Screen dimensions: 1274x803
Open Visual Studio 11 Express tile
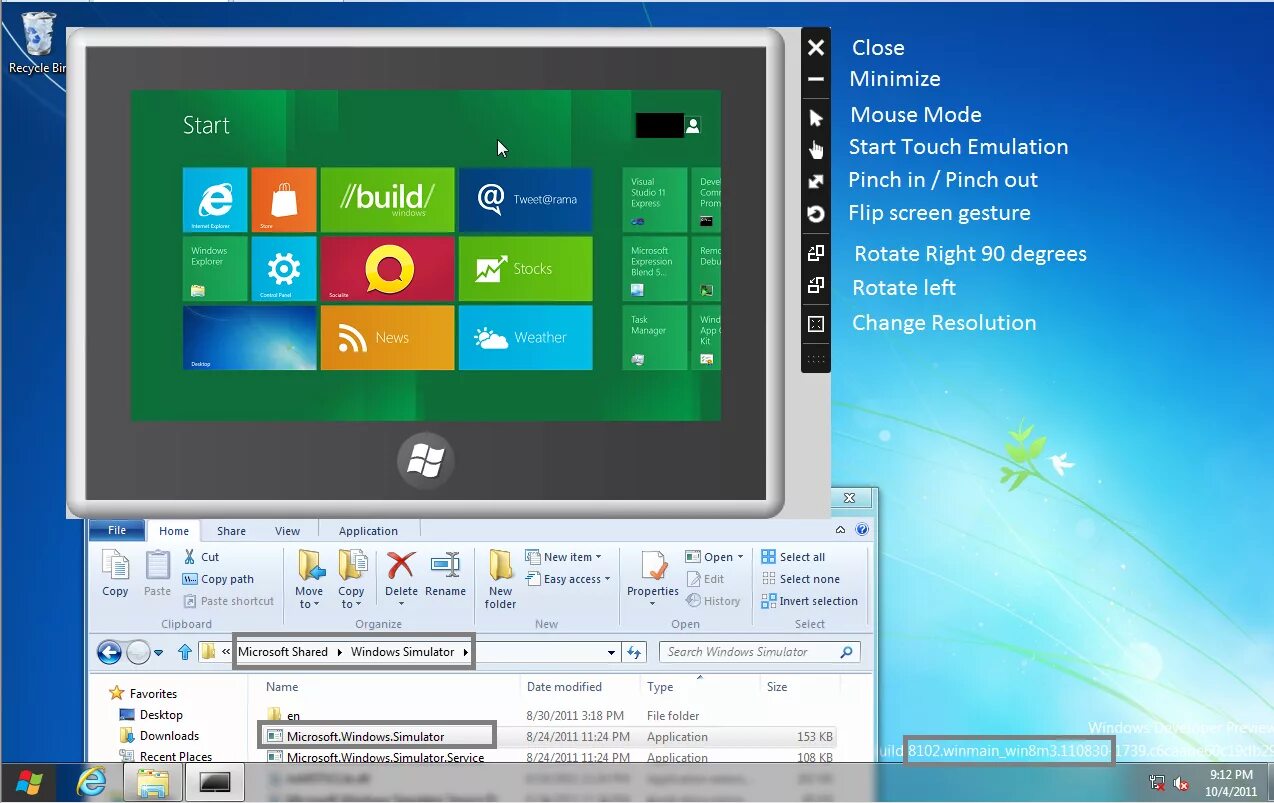(655, 200)
